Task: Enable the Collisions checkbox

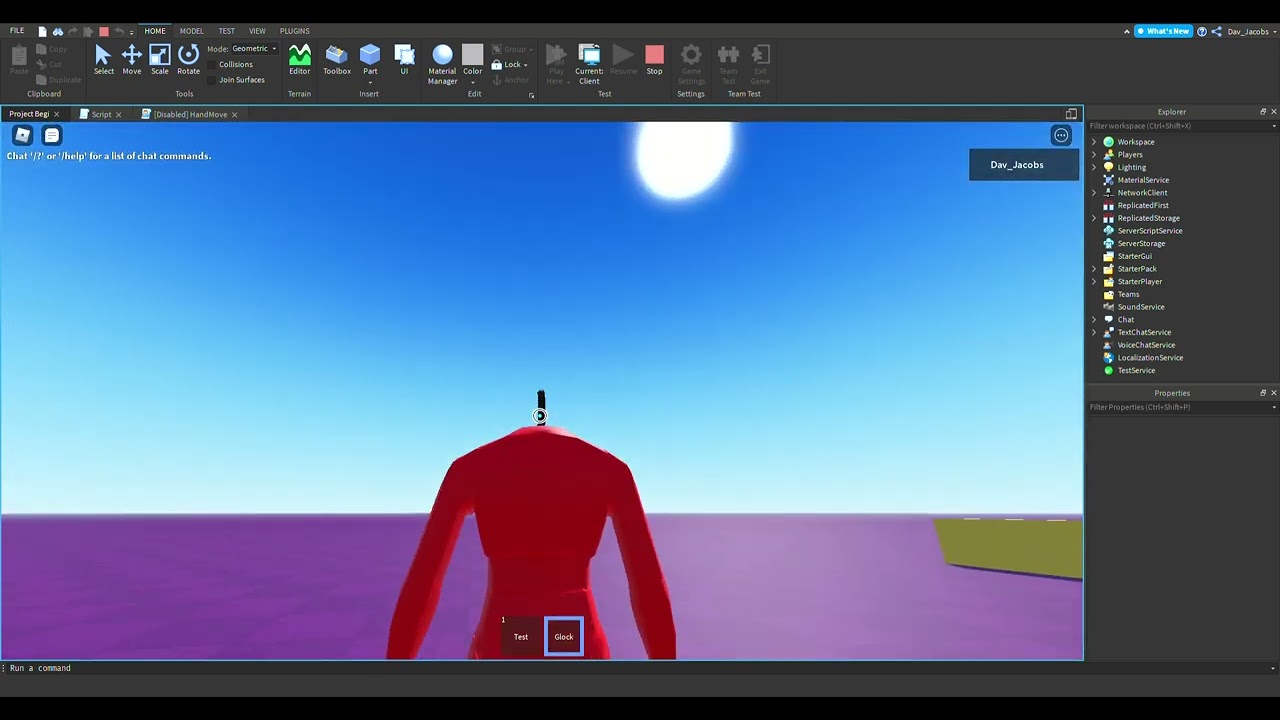Action: [x=213, y=64]
